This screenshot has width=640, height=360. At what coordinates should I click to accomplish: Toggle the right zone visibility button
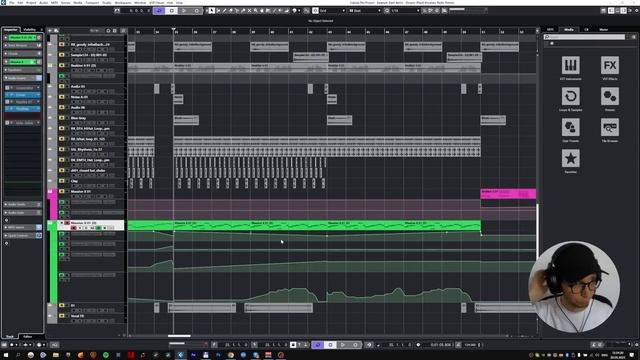pos(623,11)
